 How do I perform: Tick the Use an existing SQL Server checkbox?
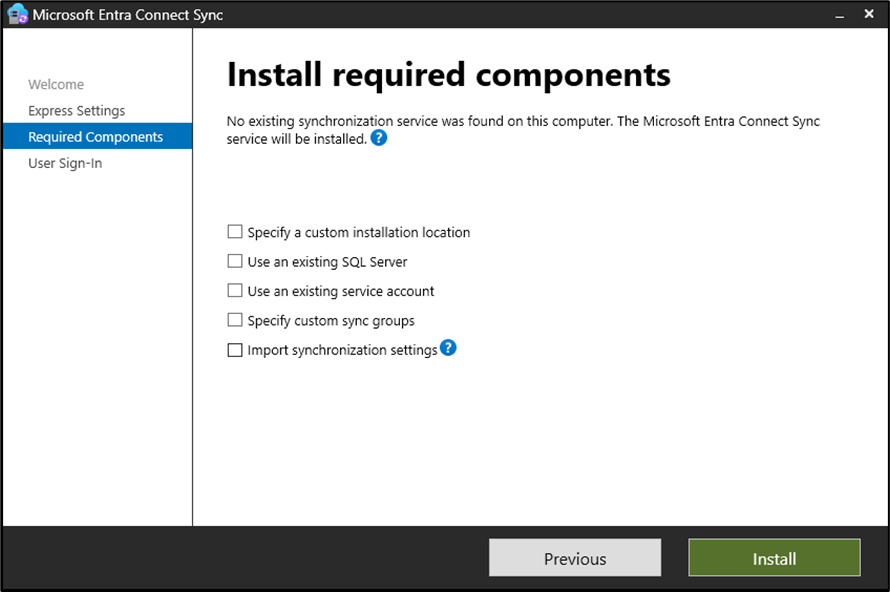pyautogui.click(x=235, y=262)
